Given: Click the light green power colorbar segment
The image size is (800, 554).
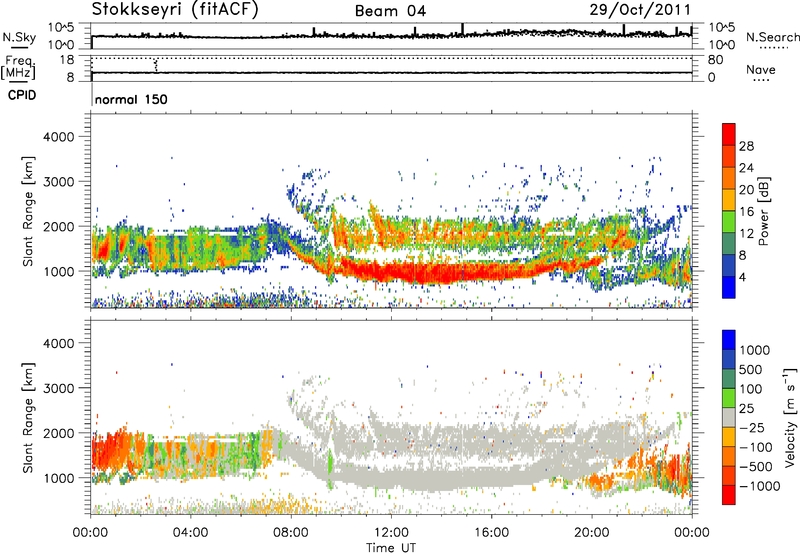Looking at the screenshot, I should [x=729, y=221].
